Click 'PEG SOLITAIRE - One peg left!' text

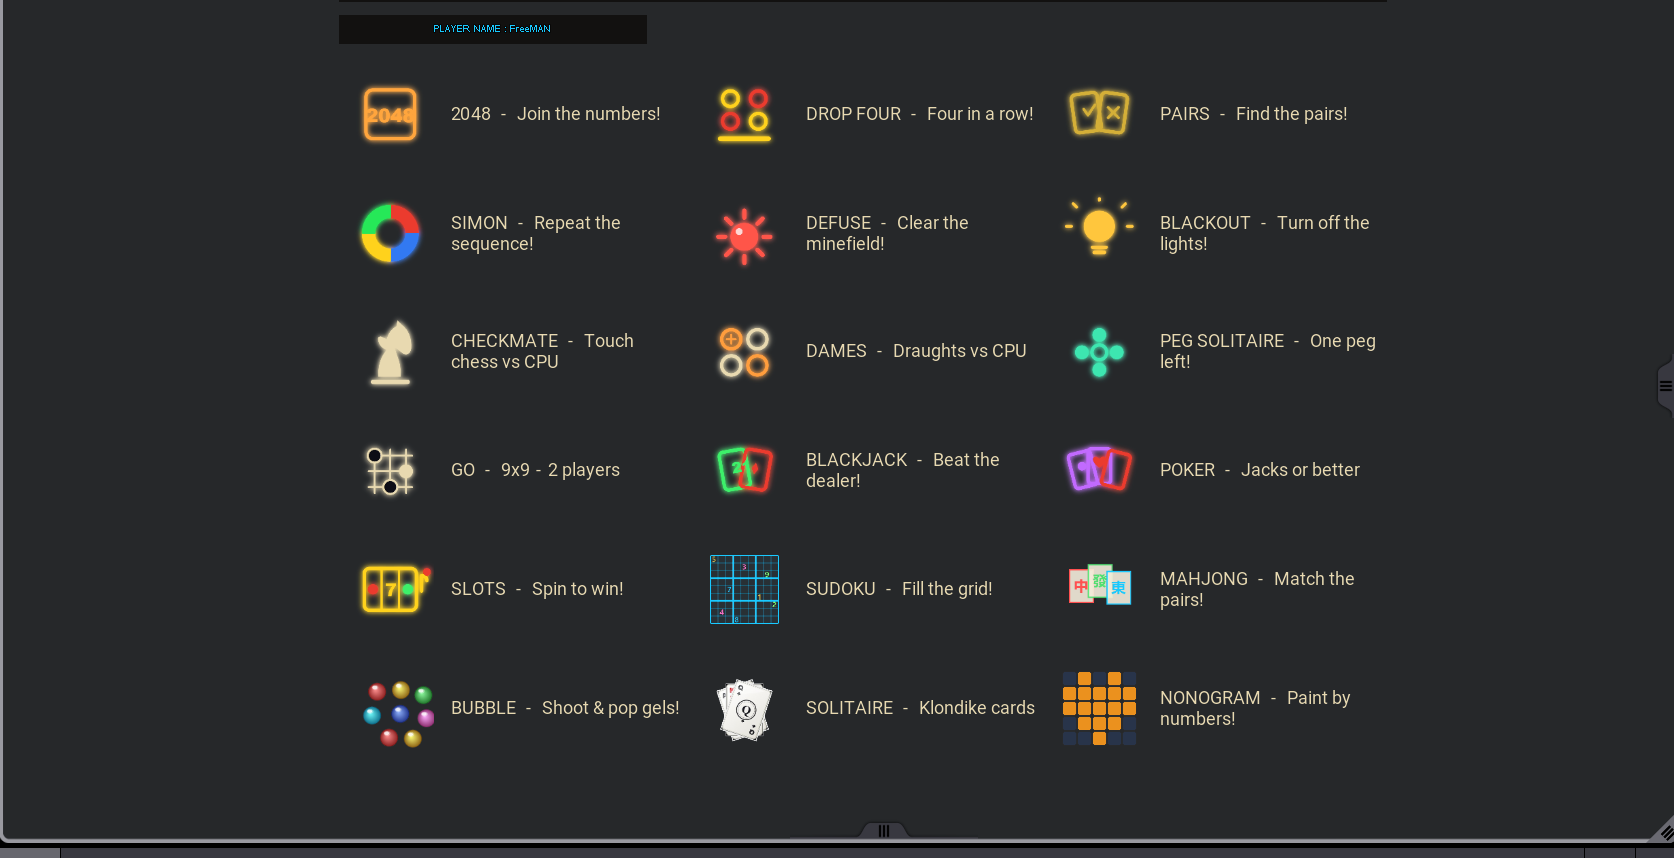point(1268,351)
